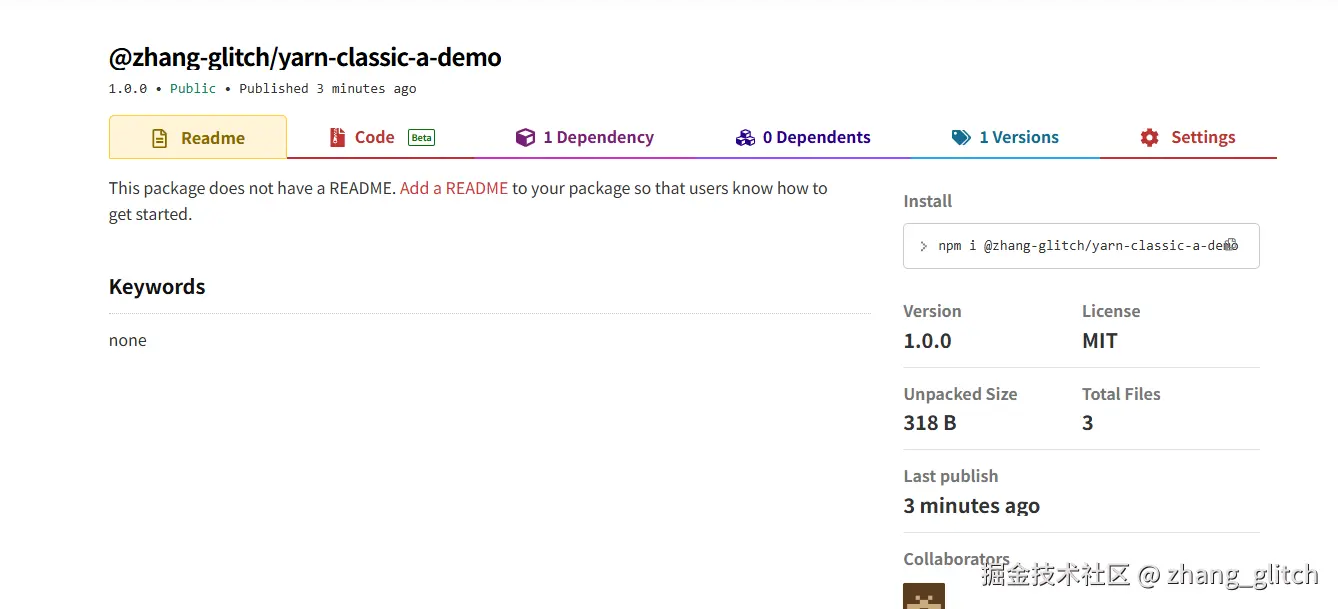
Task: Click the npm i install command text
Action: coord(1080,246)
